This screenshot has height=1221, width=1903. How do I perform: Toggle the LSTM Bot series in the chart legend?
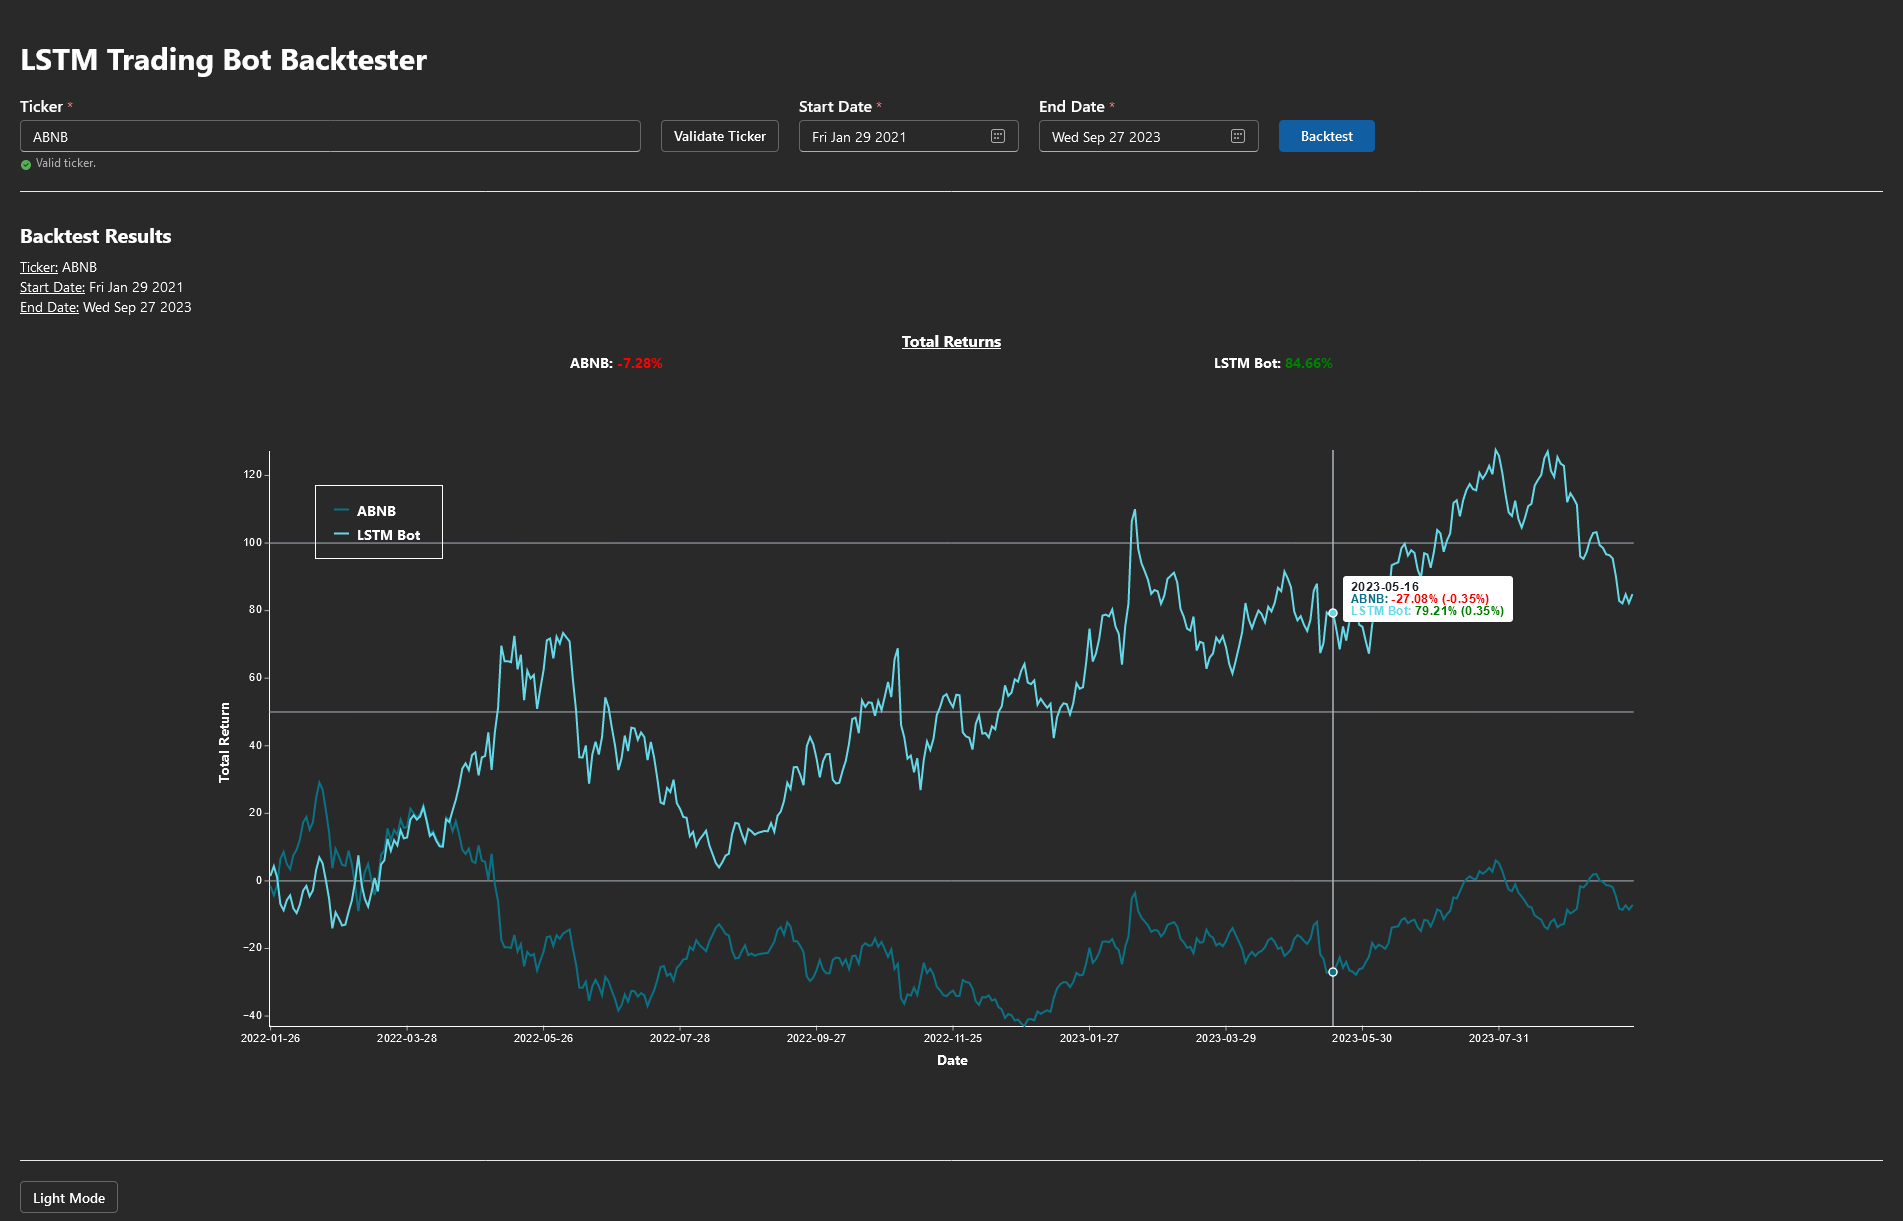(377, 535)
